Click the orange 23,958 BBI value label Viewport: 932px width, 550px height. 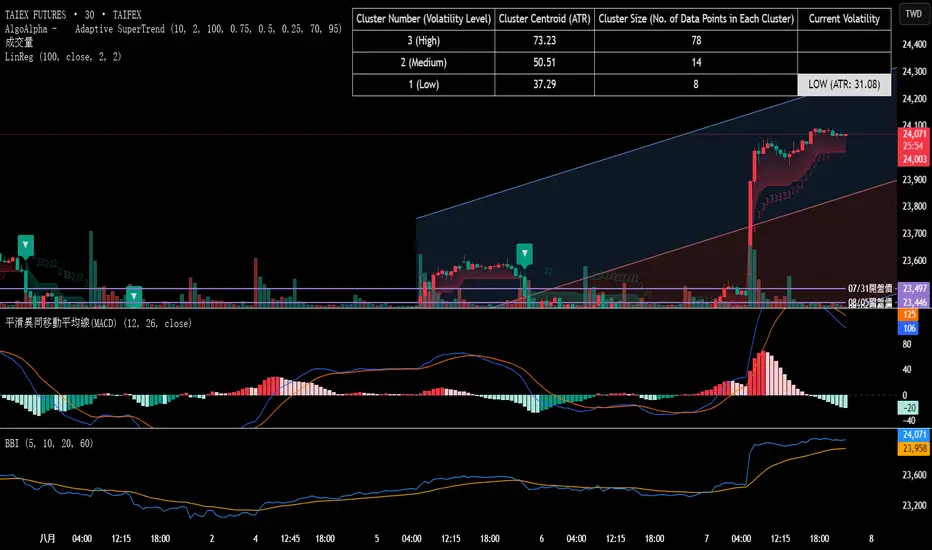(x=912, y=449)
